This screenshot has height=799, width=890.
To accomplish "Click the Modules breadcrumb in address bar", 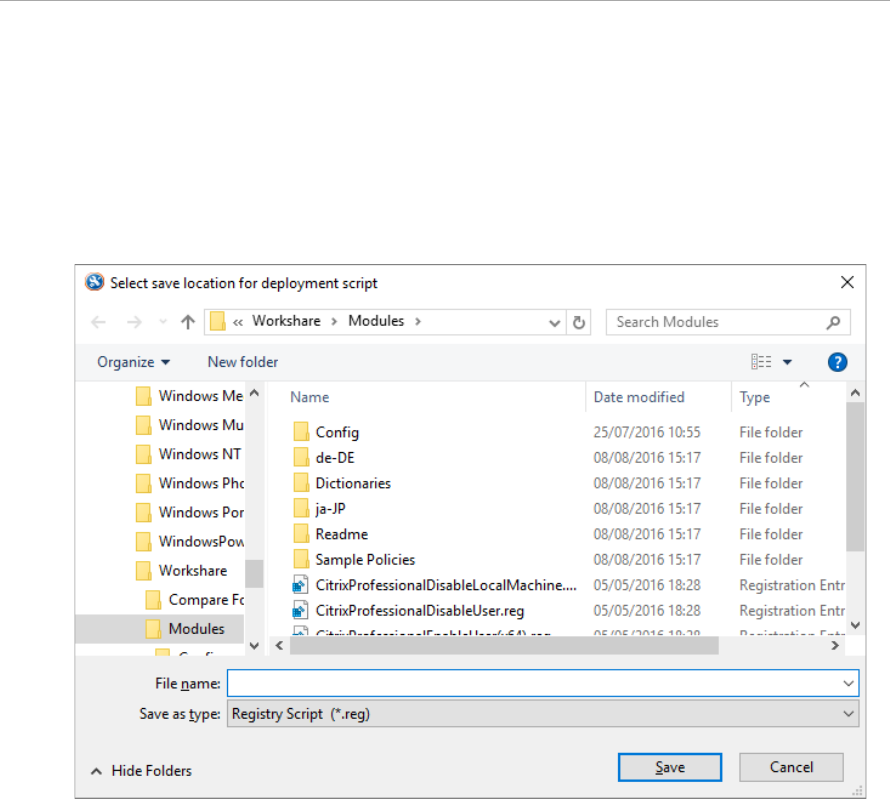I will 376,321.
